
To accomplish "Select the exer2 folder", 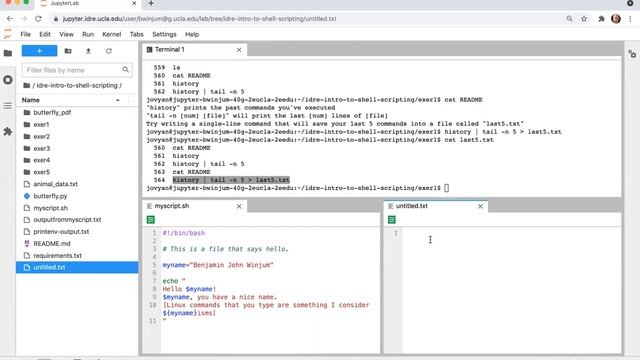I will (77, 136).
